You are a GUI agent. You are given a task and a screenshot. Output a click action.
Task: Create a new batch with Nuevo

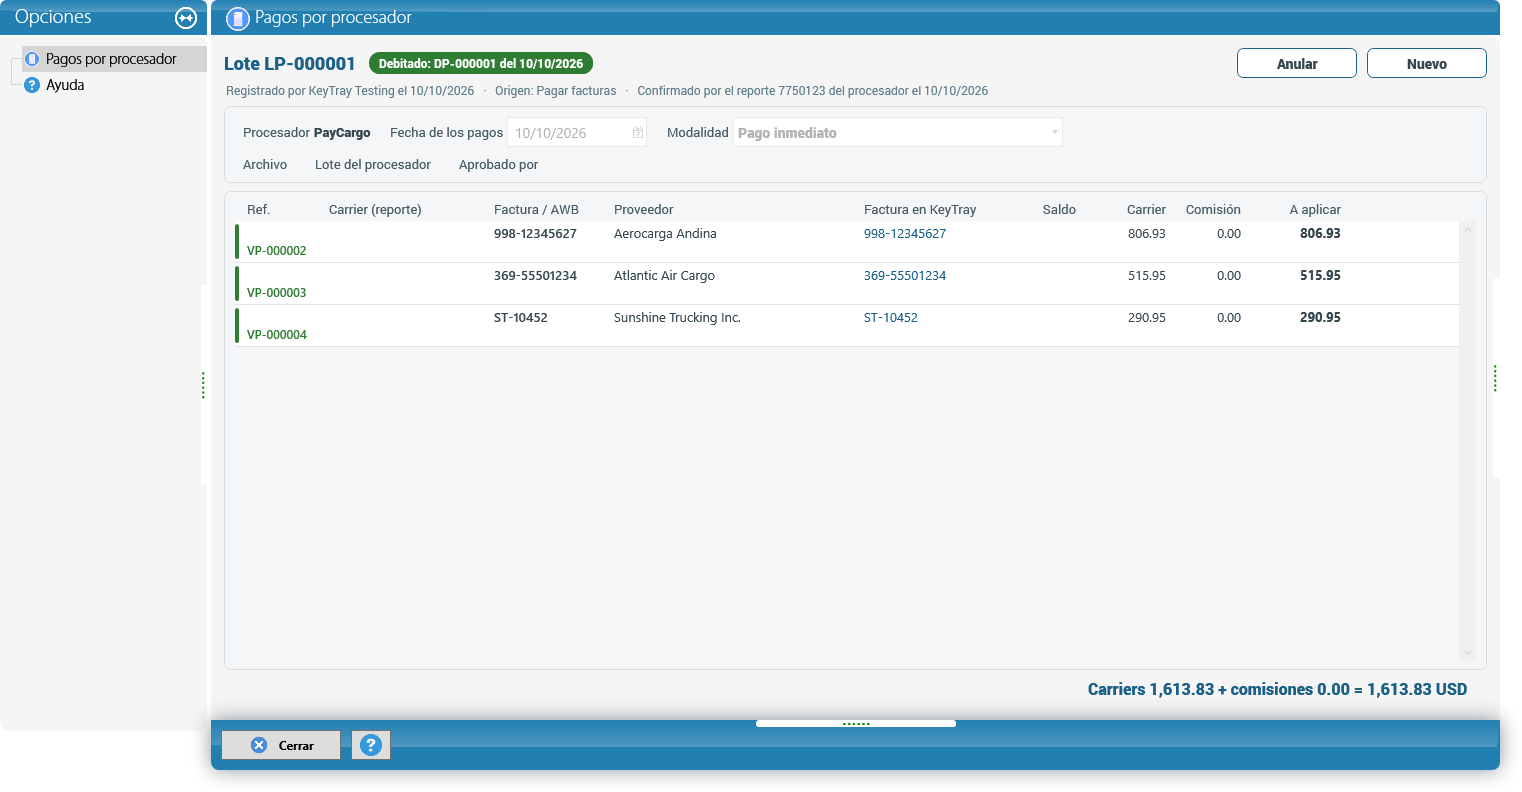[1427, 63]
